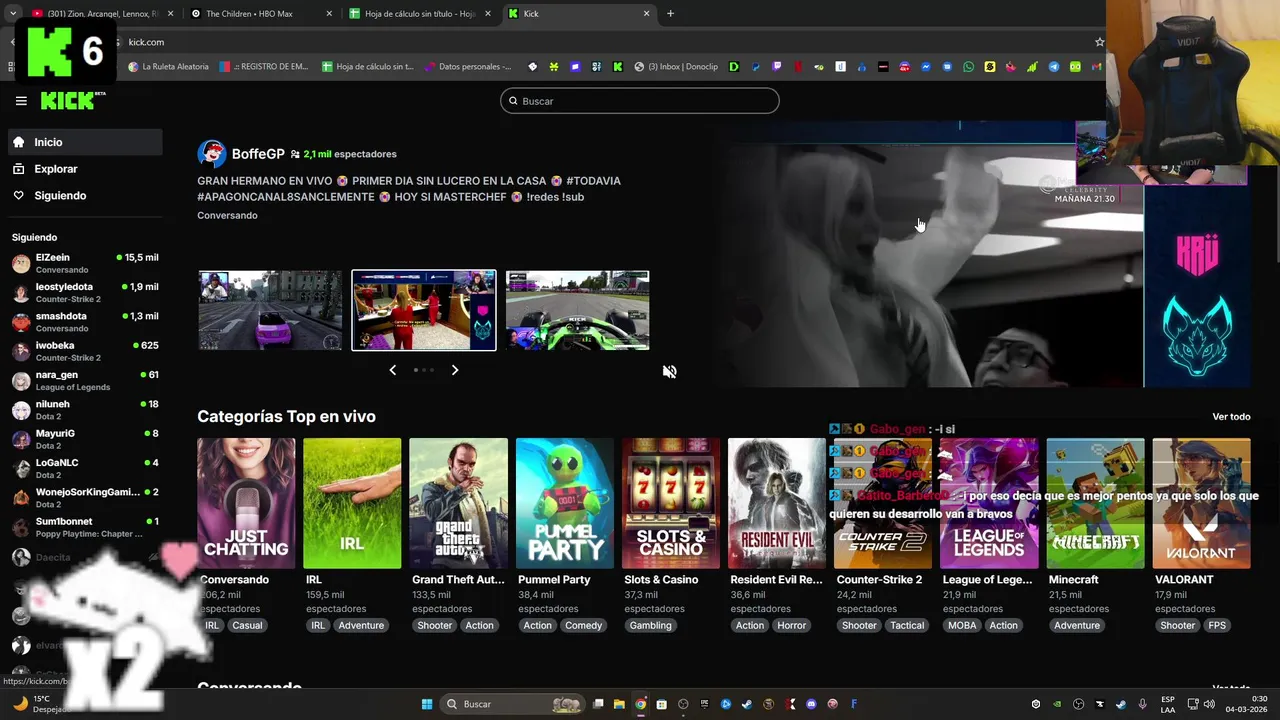The width and height of the screenshot is (1280, 720).
Task: Switch to The Children HBO Max tab
Action: [x=260, y=14]
